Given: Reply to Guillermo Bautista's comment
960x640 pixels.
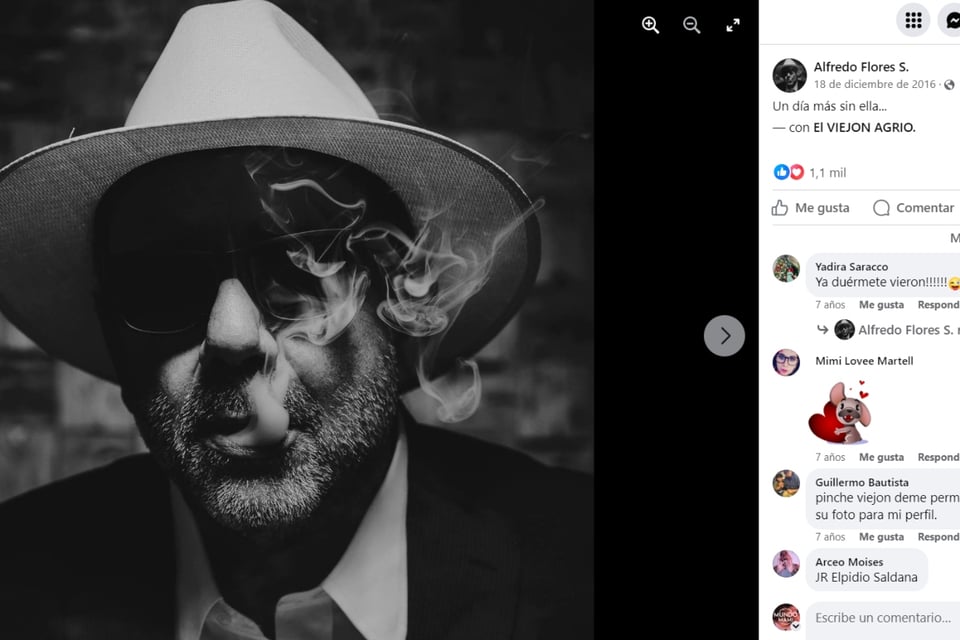Looking at the screenshot, I should (939, 536).
